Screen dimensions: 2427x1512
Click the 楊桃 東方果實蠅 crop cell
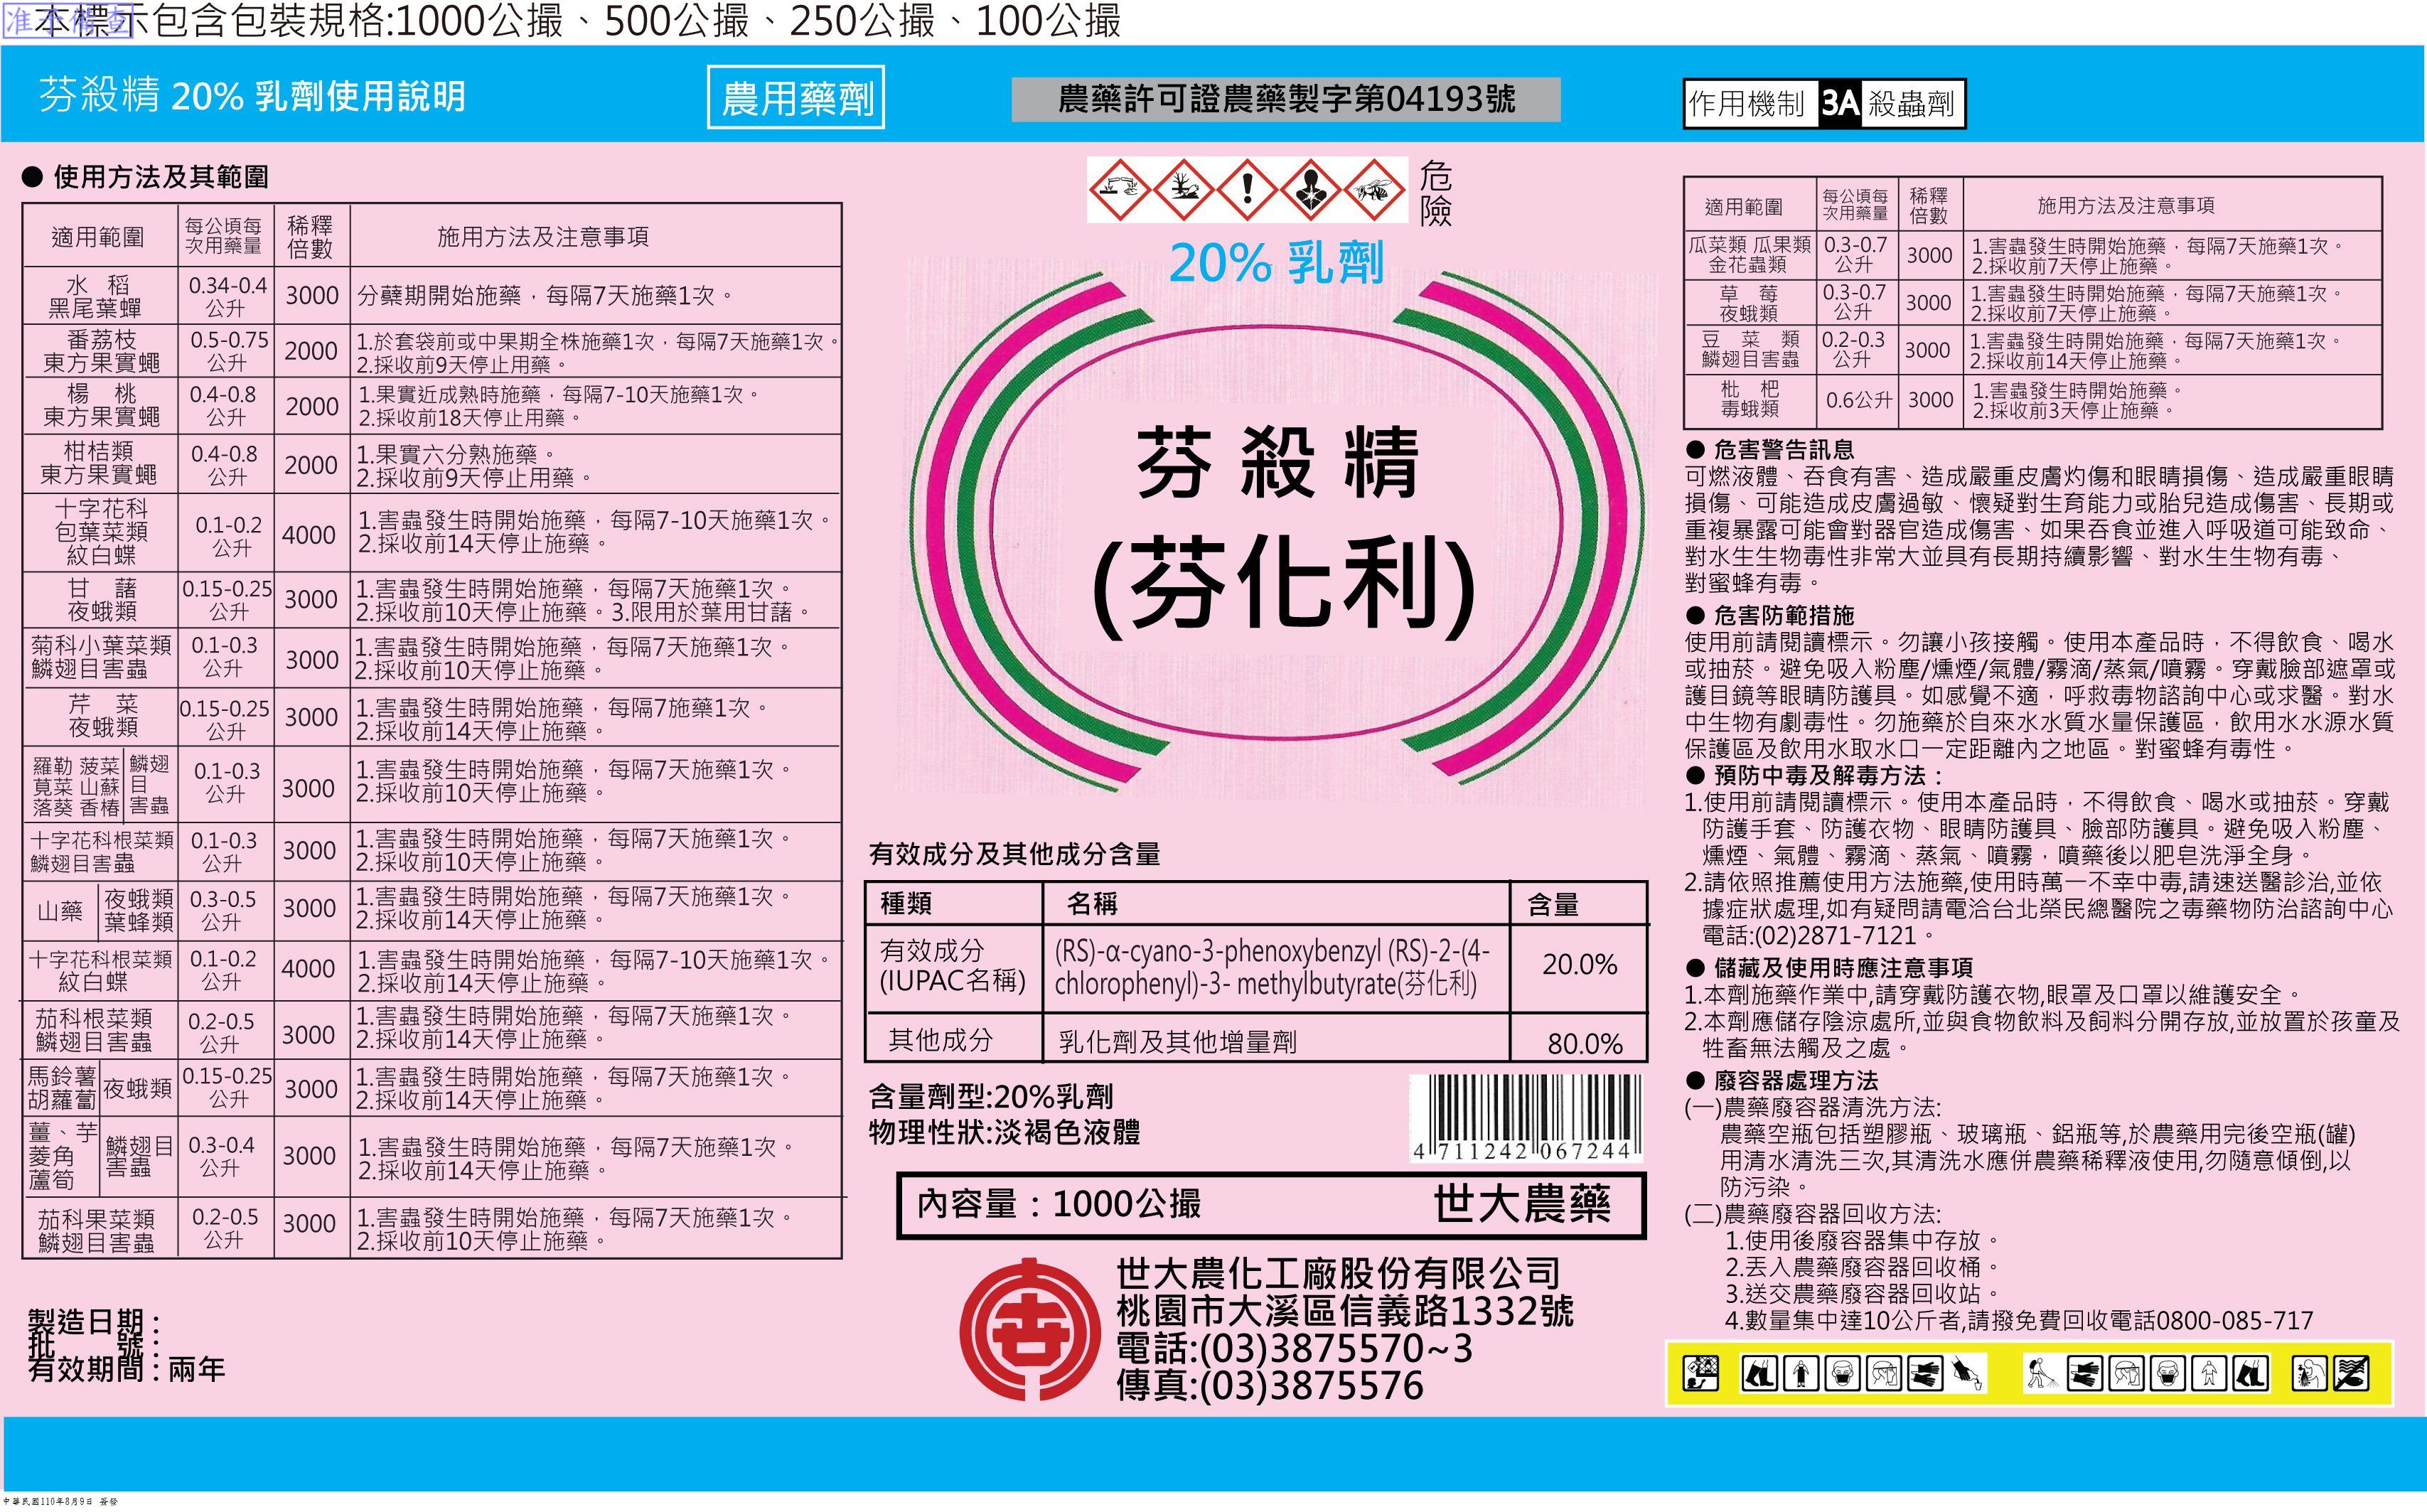[101, 405]
